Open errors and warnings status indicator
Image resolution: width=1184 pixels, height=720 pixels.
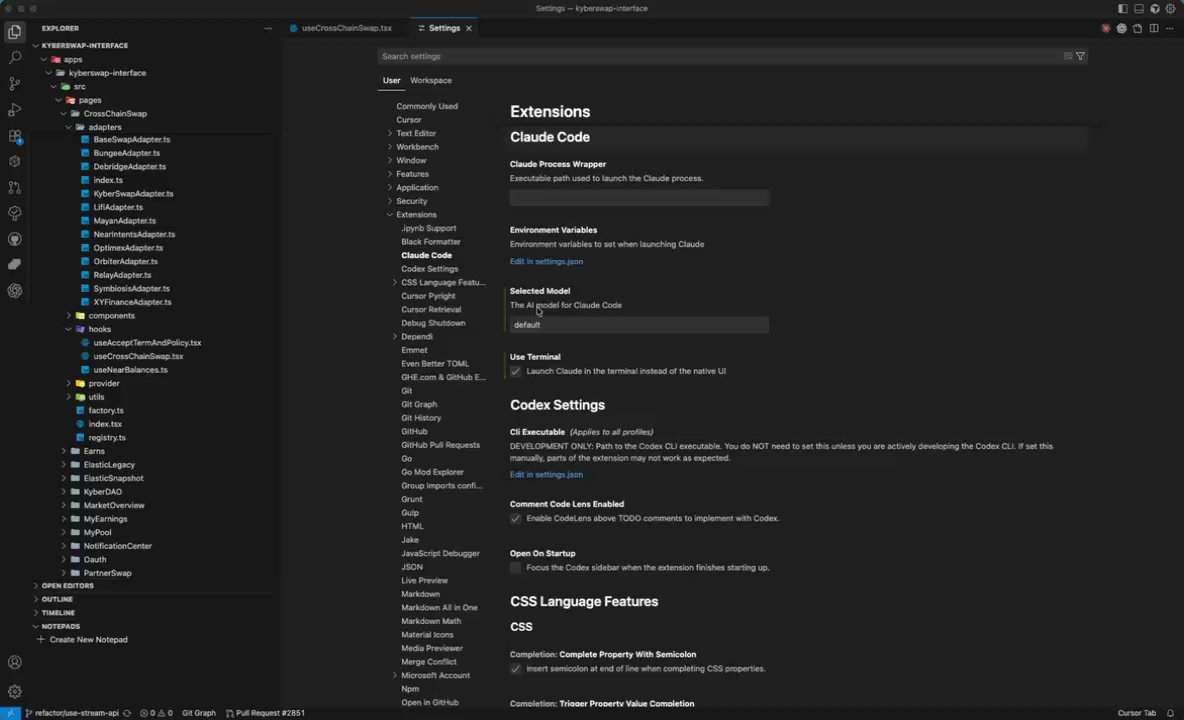pyautogui.click(x=156, y=713)
